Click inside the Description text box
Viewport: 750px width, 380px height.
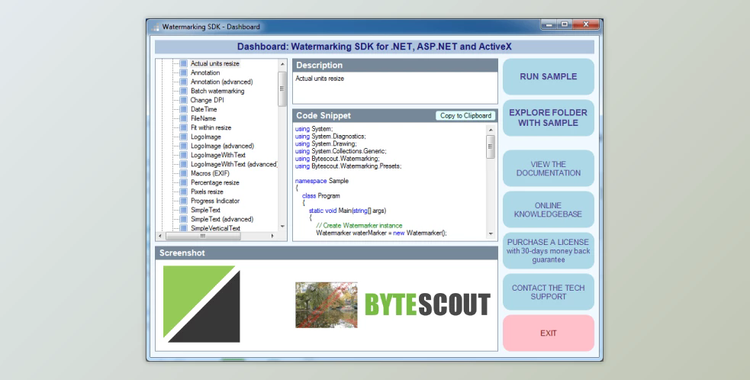coord(395,88)
